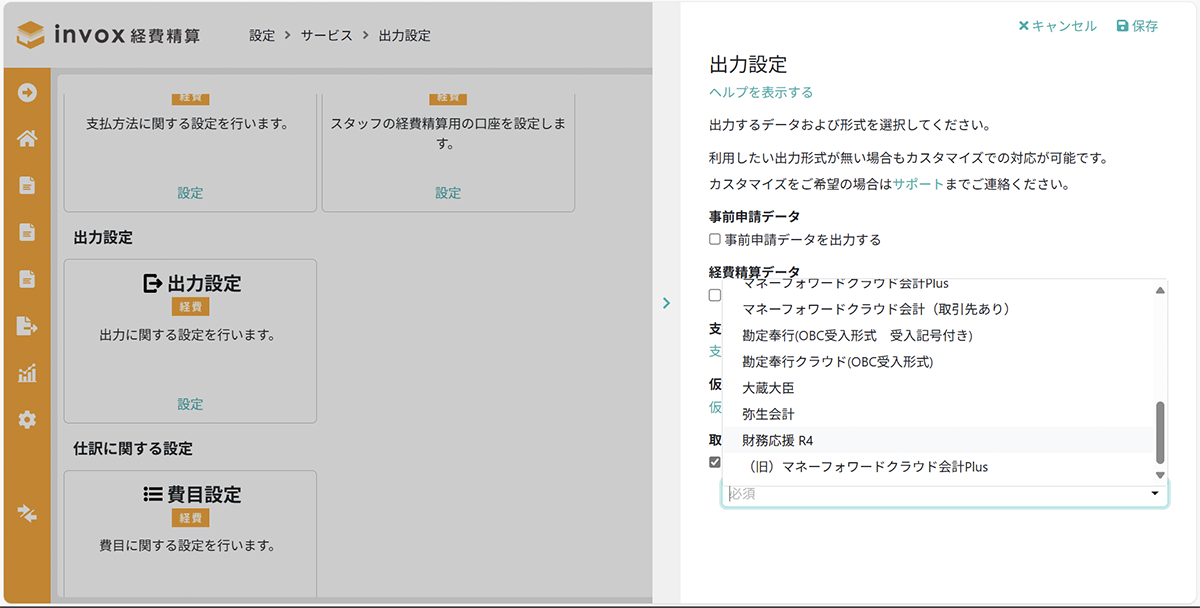Select the 大蔵大臣 option

tap(768, 387)
